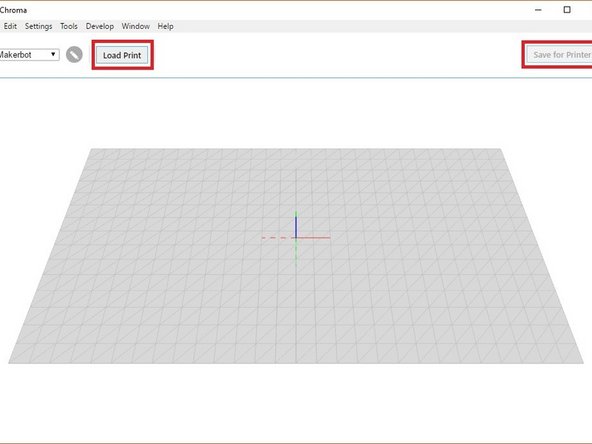Open the Window menu
Screen dimensions: 592x444
136,26
